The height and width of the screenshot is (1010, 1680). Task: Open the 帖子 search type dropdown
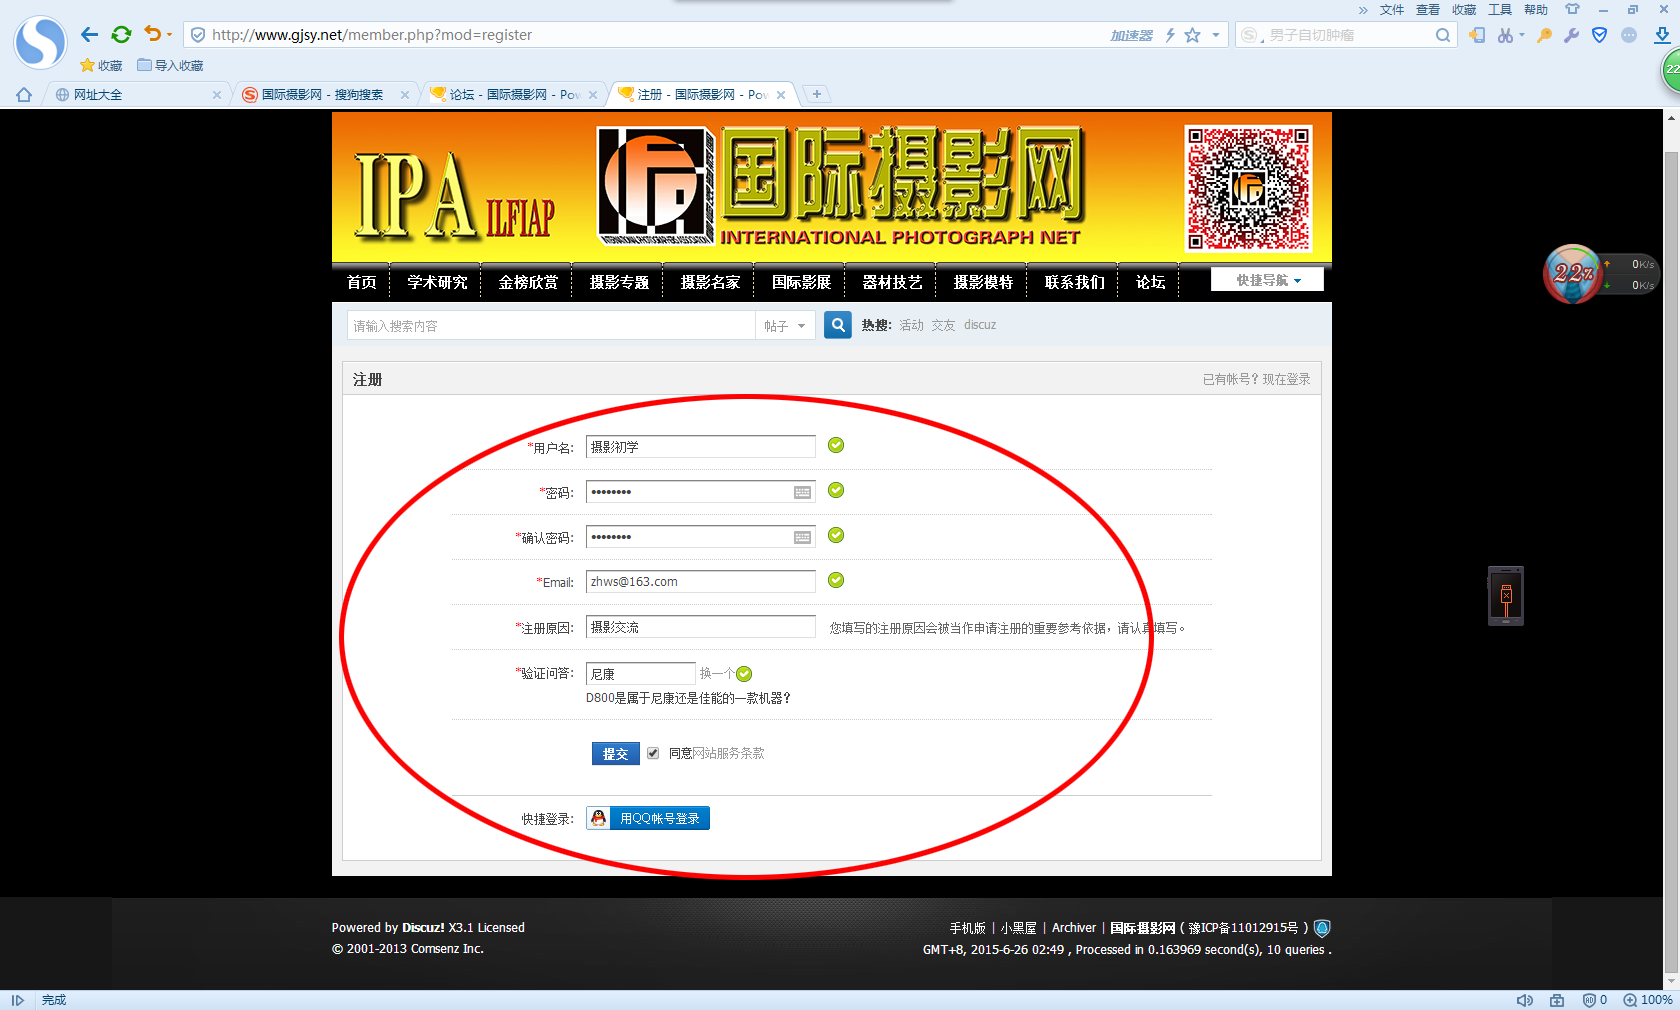pyautogui.click(x=785, y=325)
